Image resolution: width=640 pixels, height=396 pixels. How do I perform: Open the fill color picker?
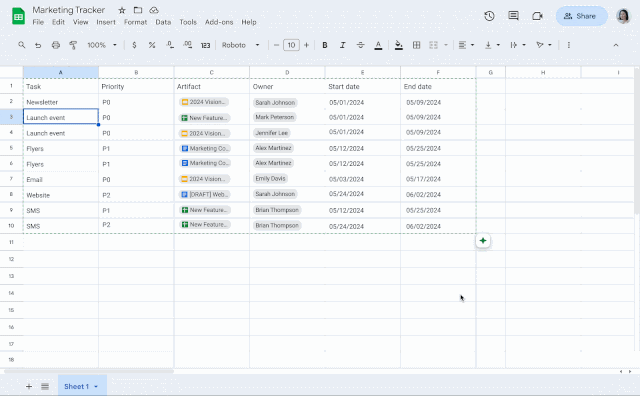[399, 45]
